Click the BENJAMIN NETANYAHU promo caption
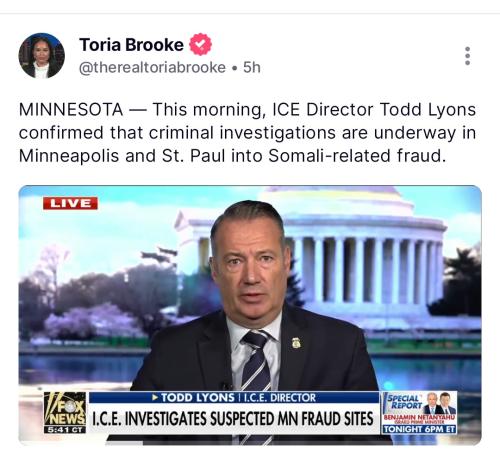The width and height of the screenshot is (500, 463). tap(420, 418)
